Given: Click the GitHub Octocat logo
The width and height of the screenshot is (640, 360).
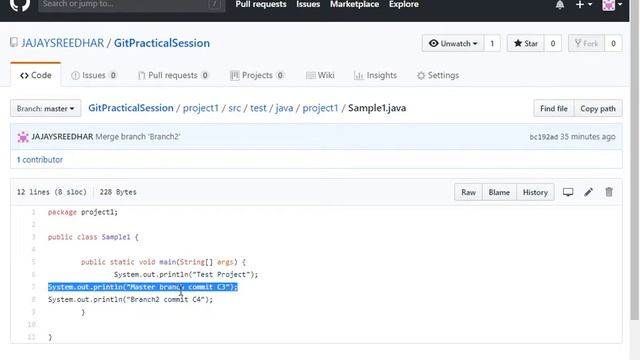Looking at the screenshot, I should [20, 5].
